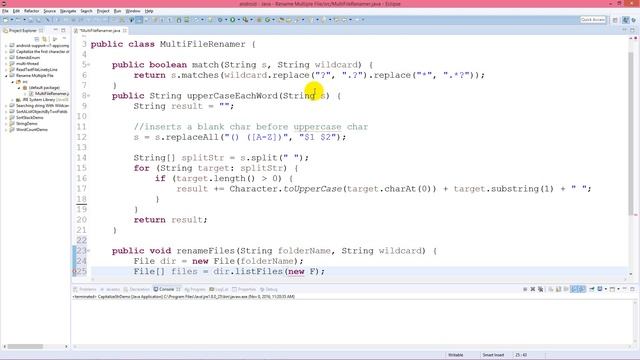The width and height of the screenshot is (640, 360).
Task: Click the Quick Access search field
Action: (593, 20)
